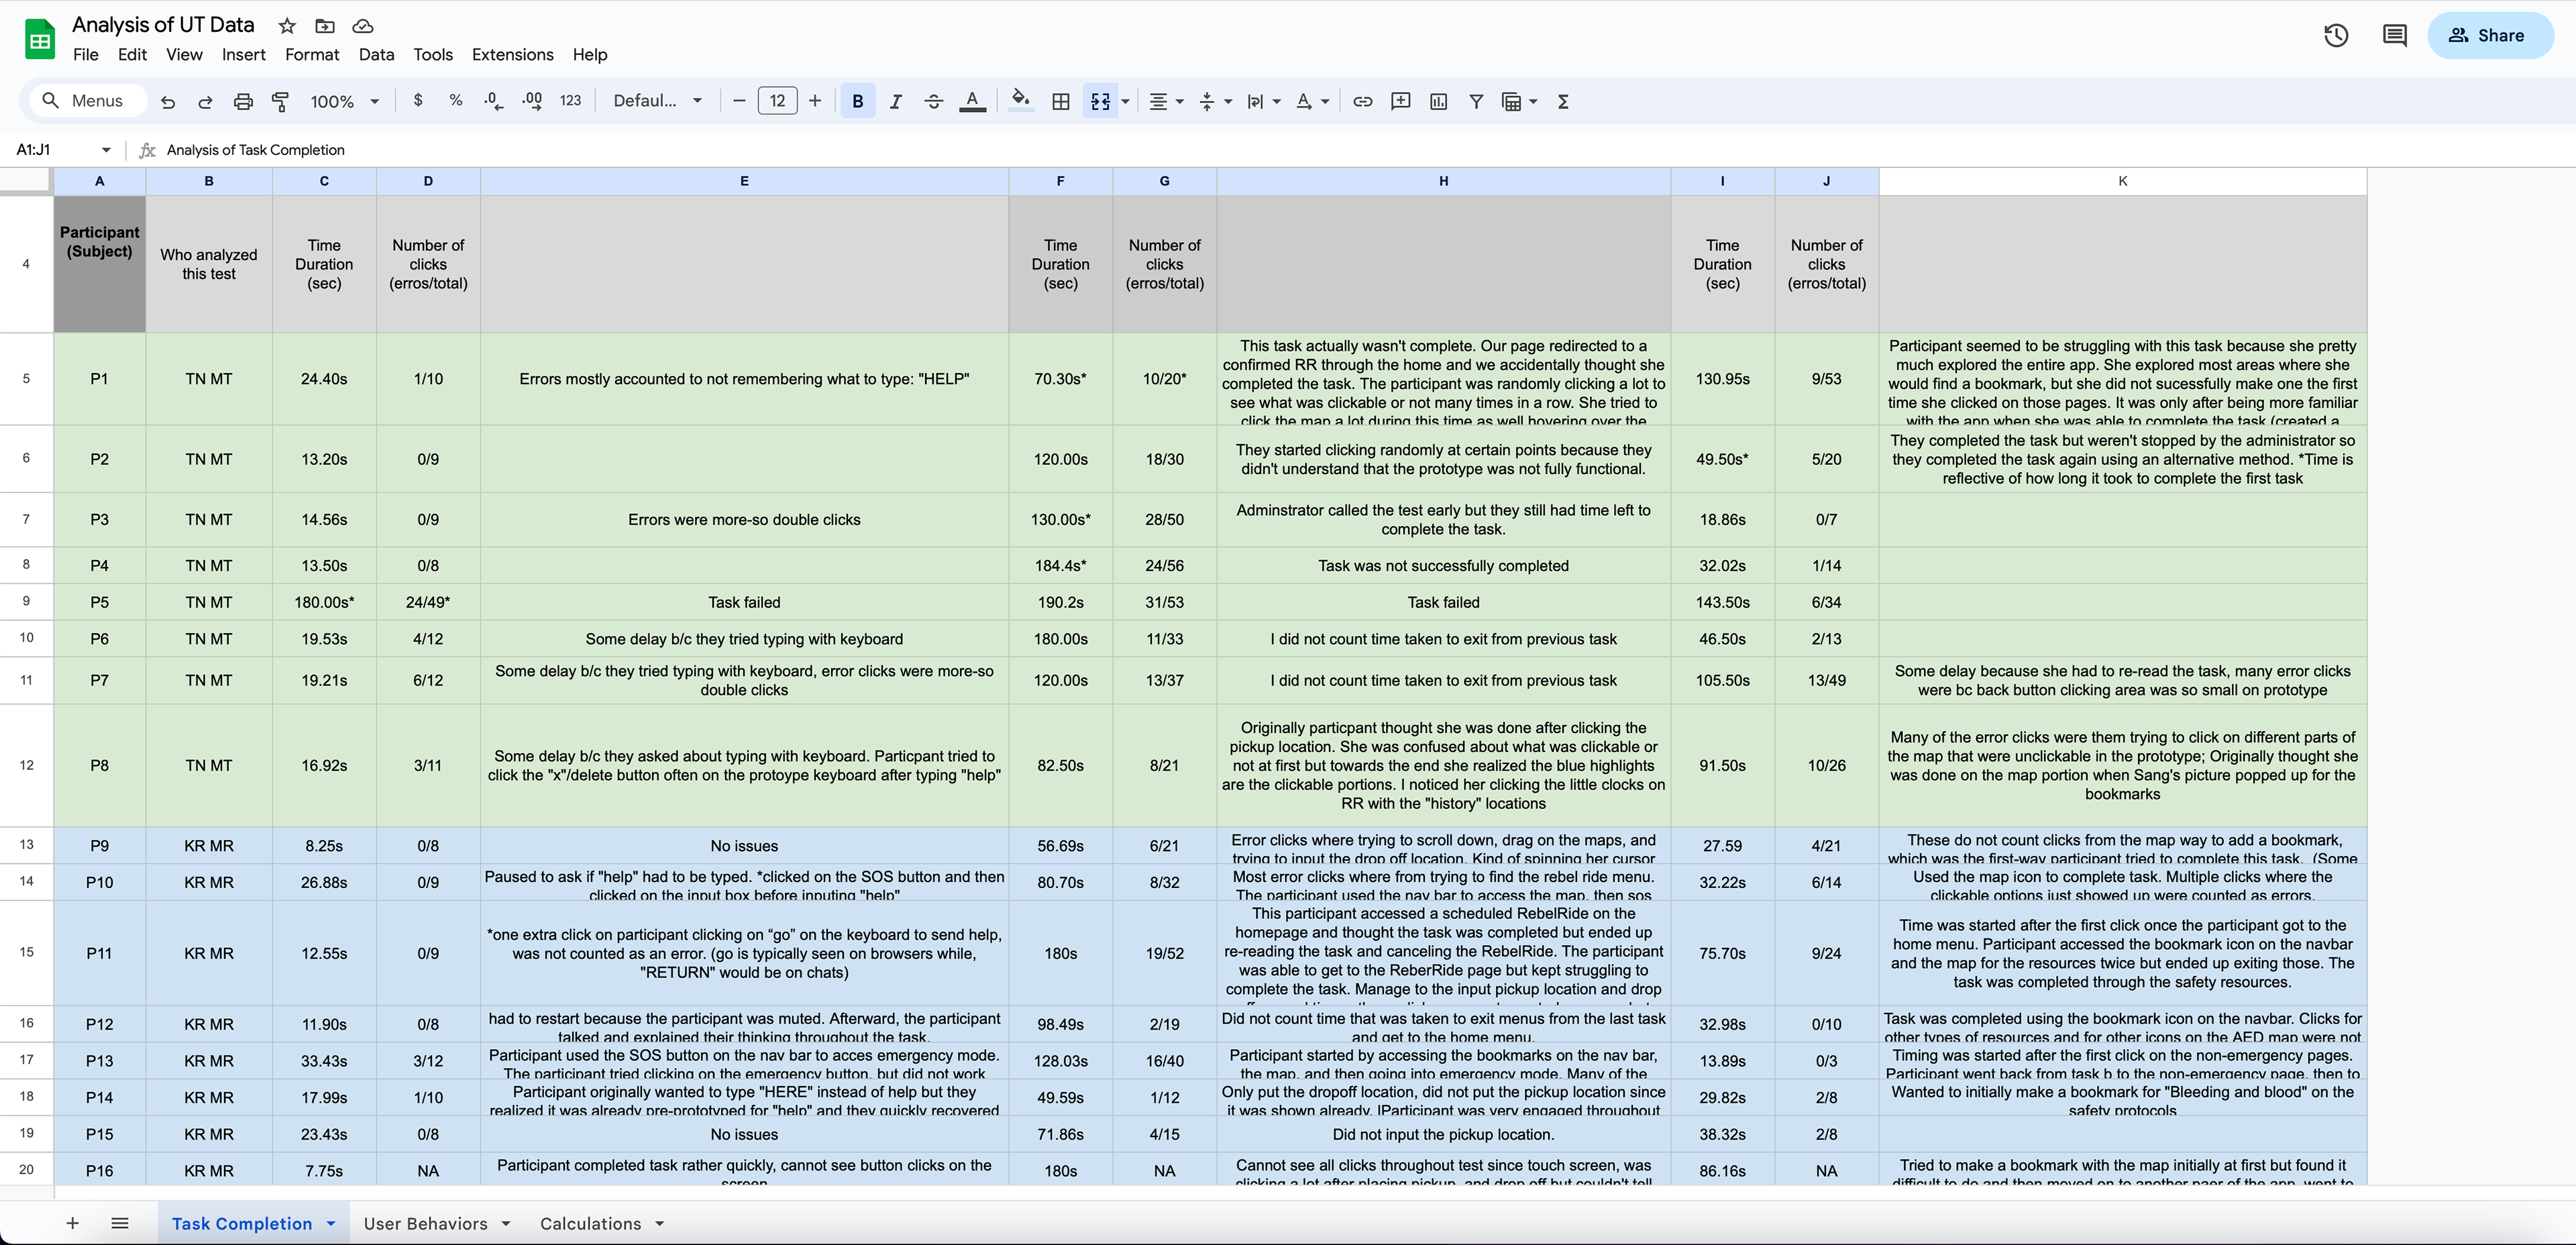Decrease decimal places

pos(493,101)
